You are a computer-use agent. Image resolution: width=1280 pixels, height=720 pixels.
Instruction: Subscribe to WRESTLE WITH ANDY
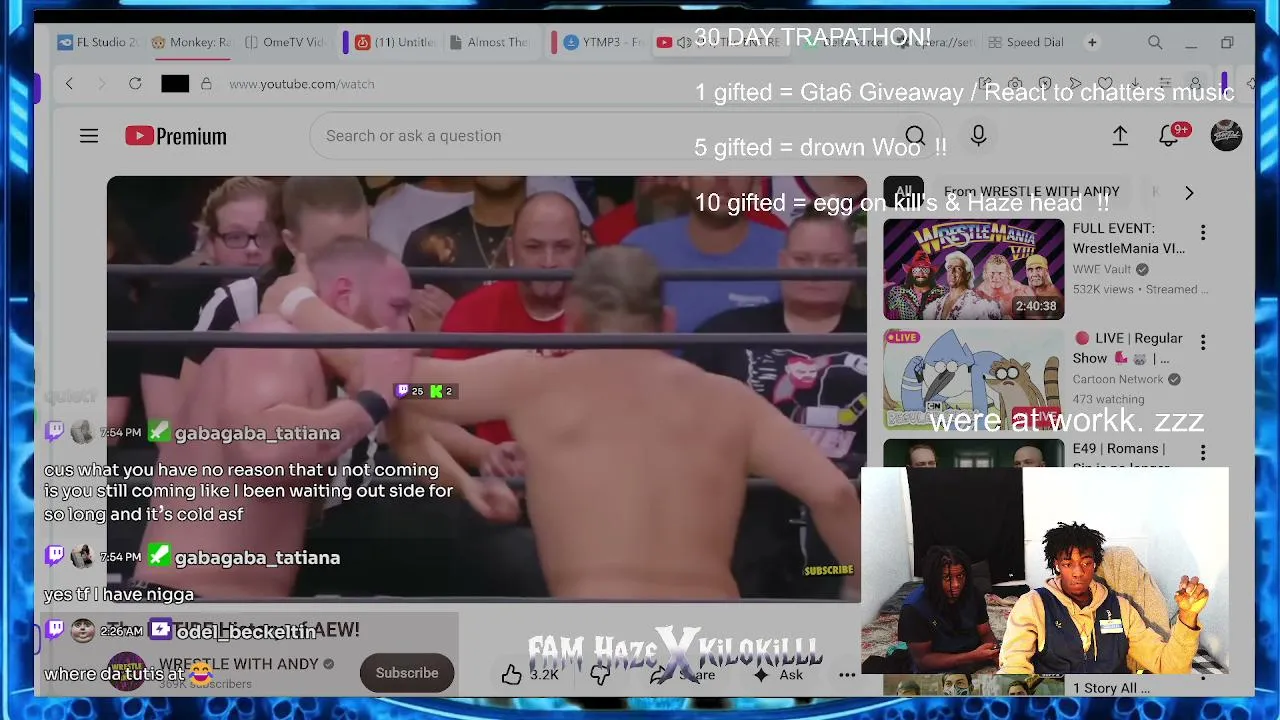(407, 673)
